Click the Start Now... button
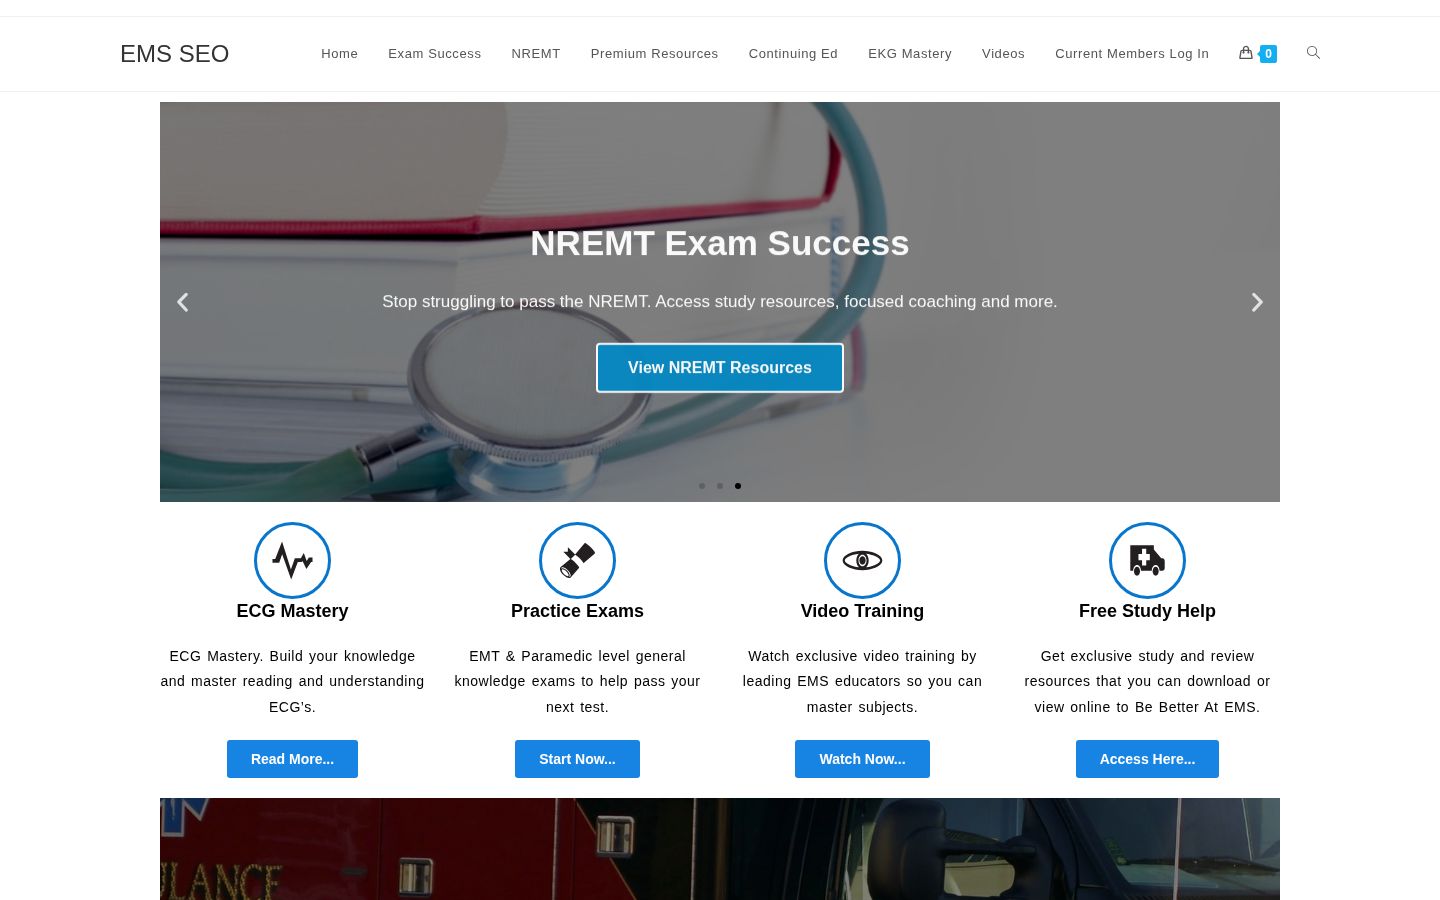The width and height of the screenshot is (1440, 900). 577,759
